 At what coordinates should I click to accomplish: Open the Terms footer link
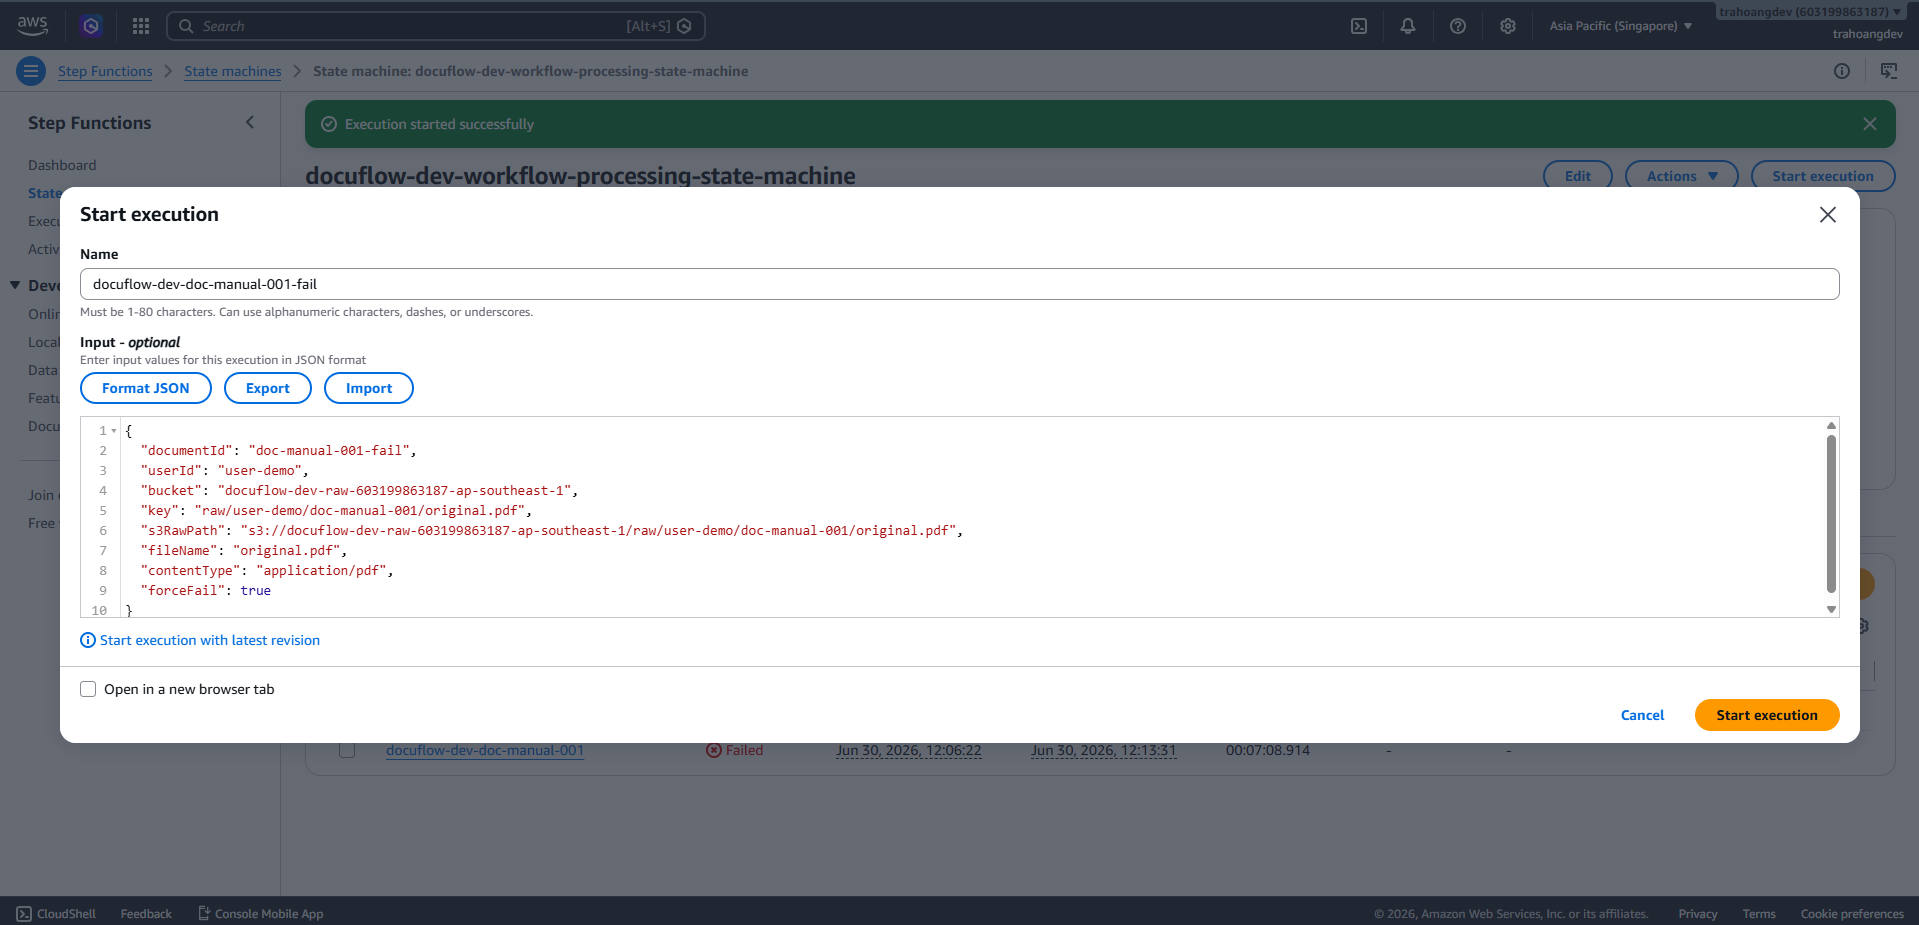tap(1759, 914)
